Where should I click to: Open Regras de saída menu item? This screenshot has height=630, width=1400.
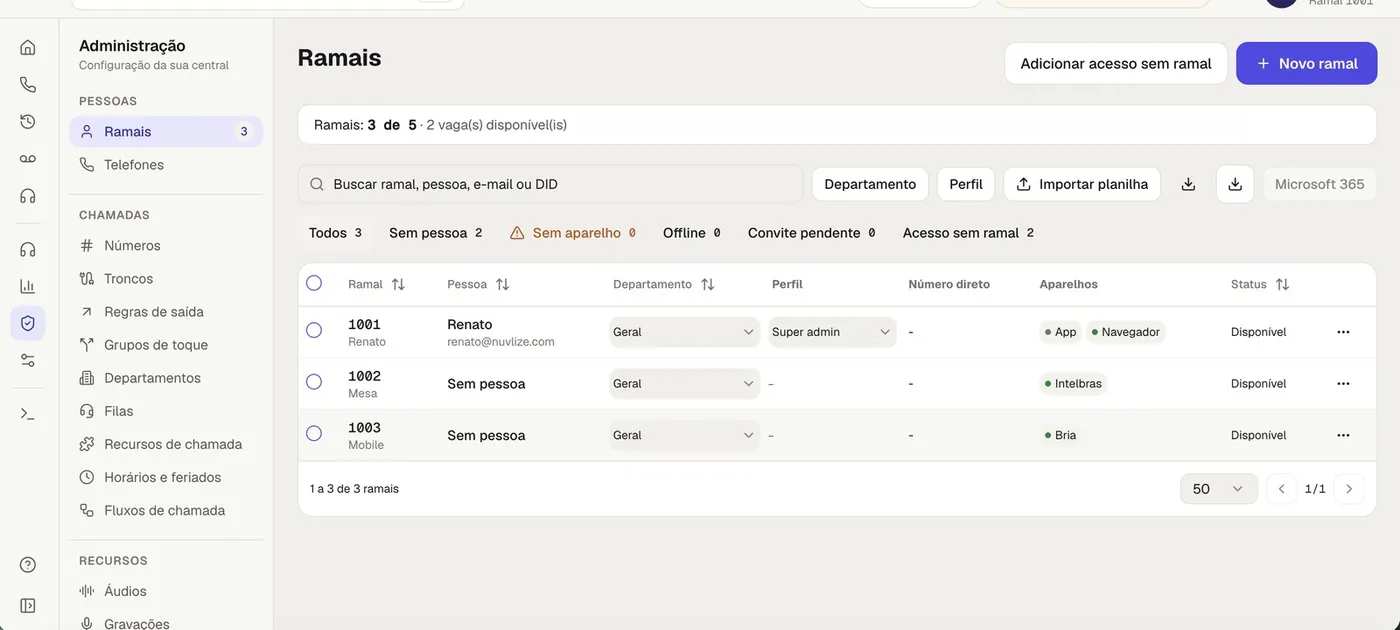pos(166,311)
